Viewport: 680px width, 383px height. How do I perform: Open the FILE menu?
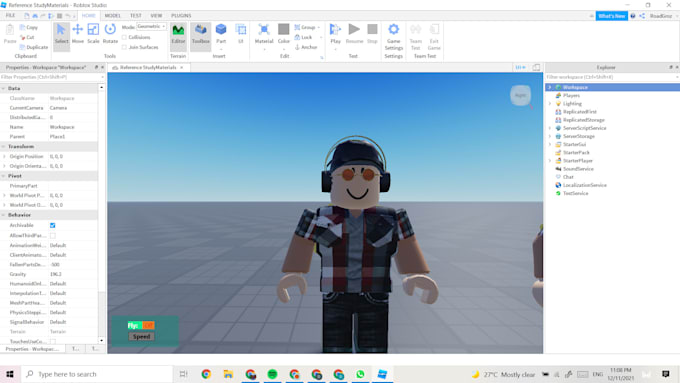10,16
